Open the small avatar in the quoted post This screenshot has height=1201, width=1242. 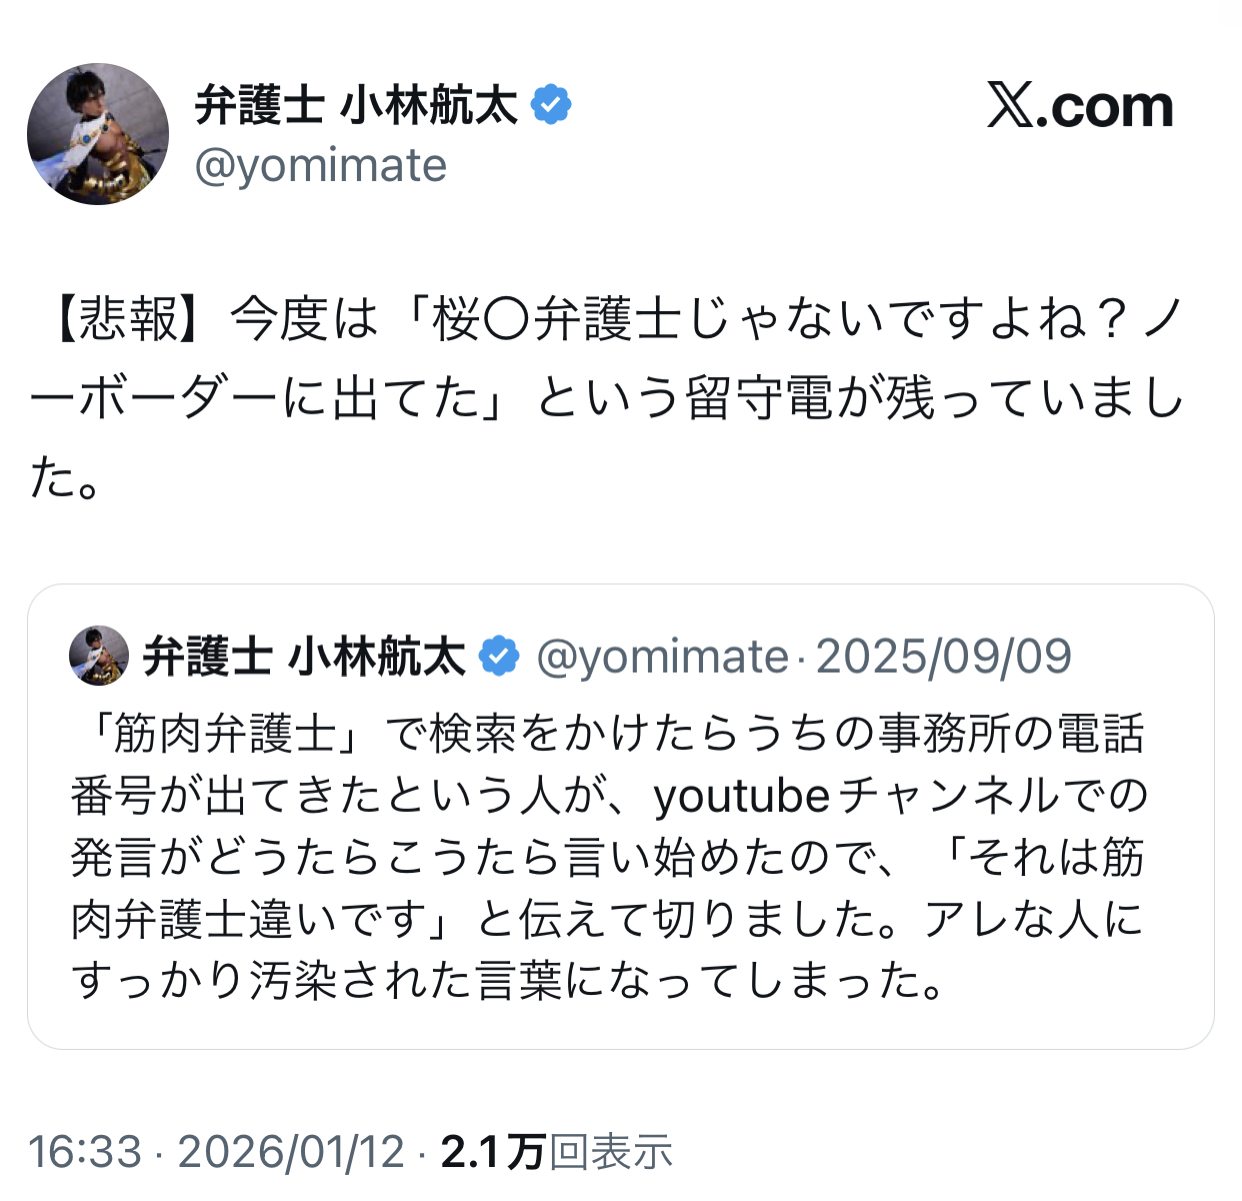click(98, 656)
